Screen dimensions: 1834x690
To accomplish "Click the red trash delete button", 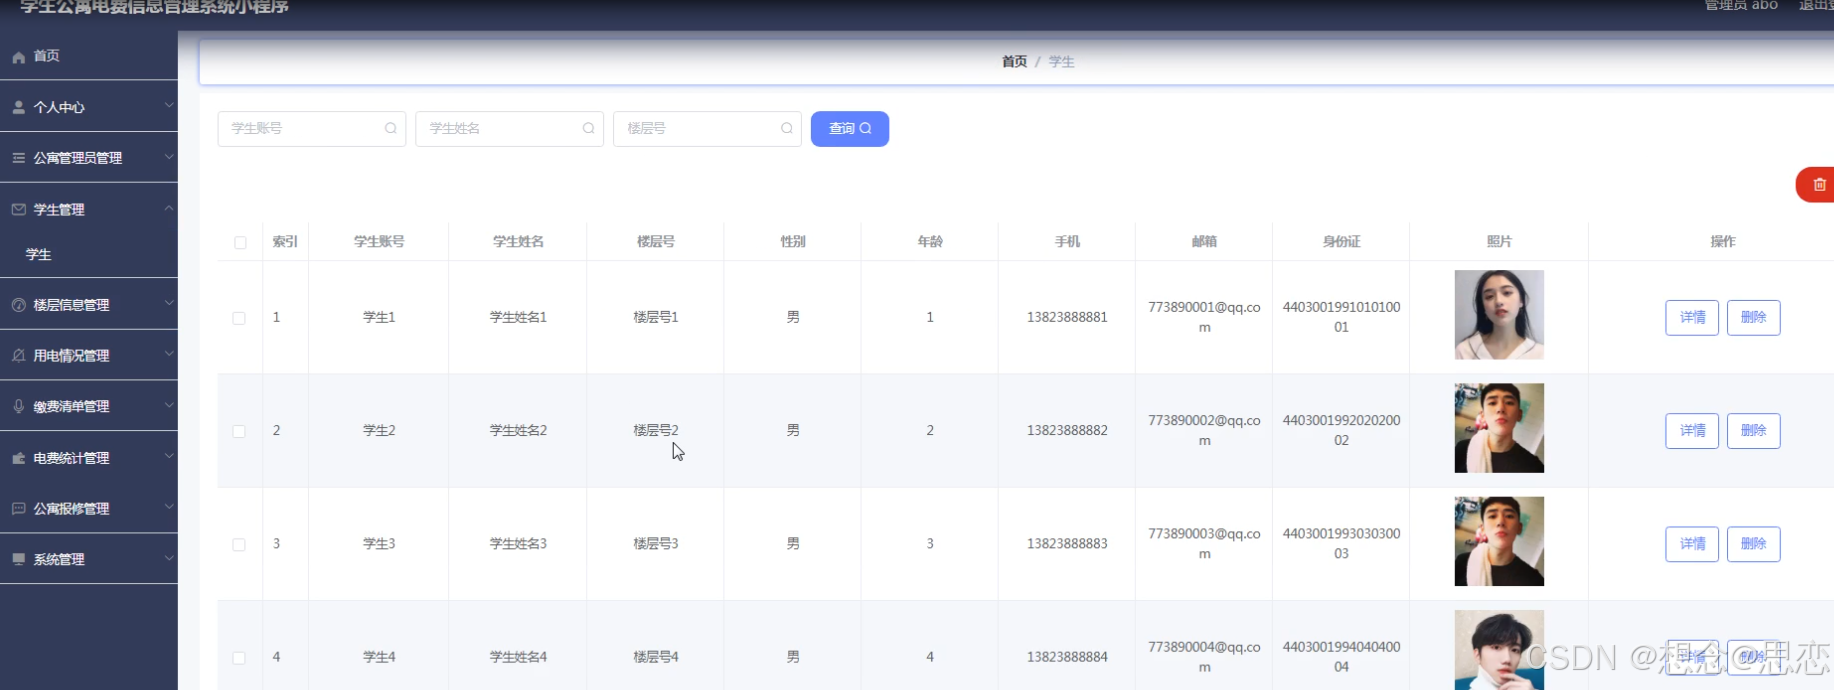I will coord(1816,185).
